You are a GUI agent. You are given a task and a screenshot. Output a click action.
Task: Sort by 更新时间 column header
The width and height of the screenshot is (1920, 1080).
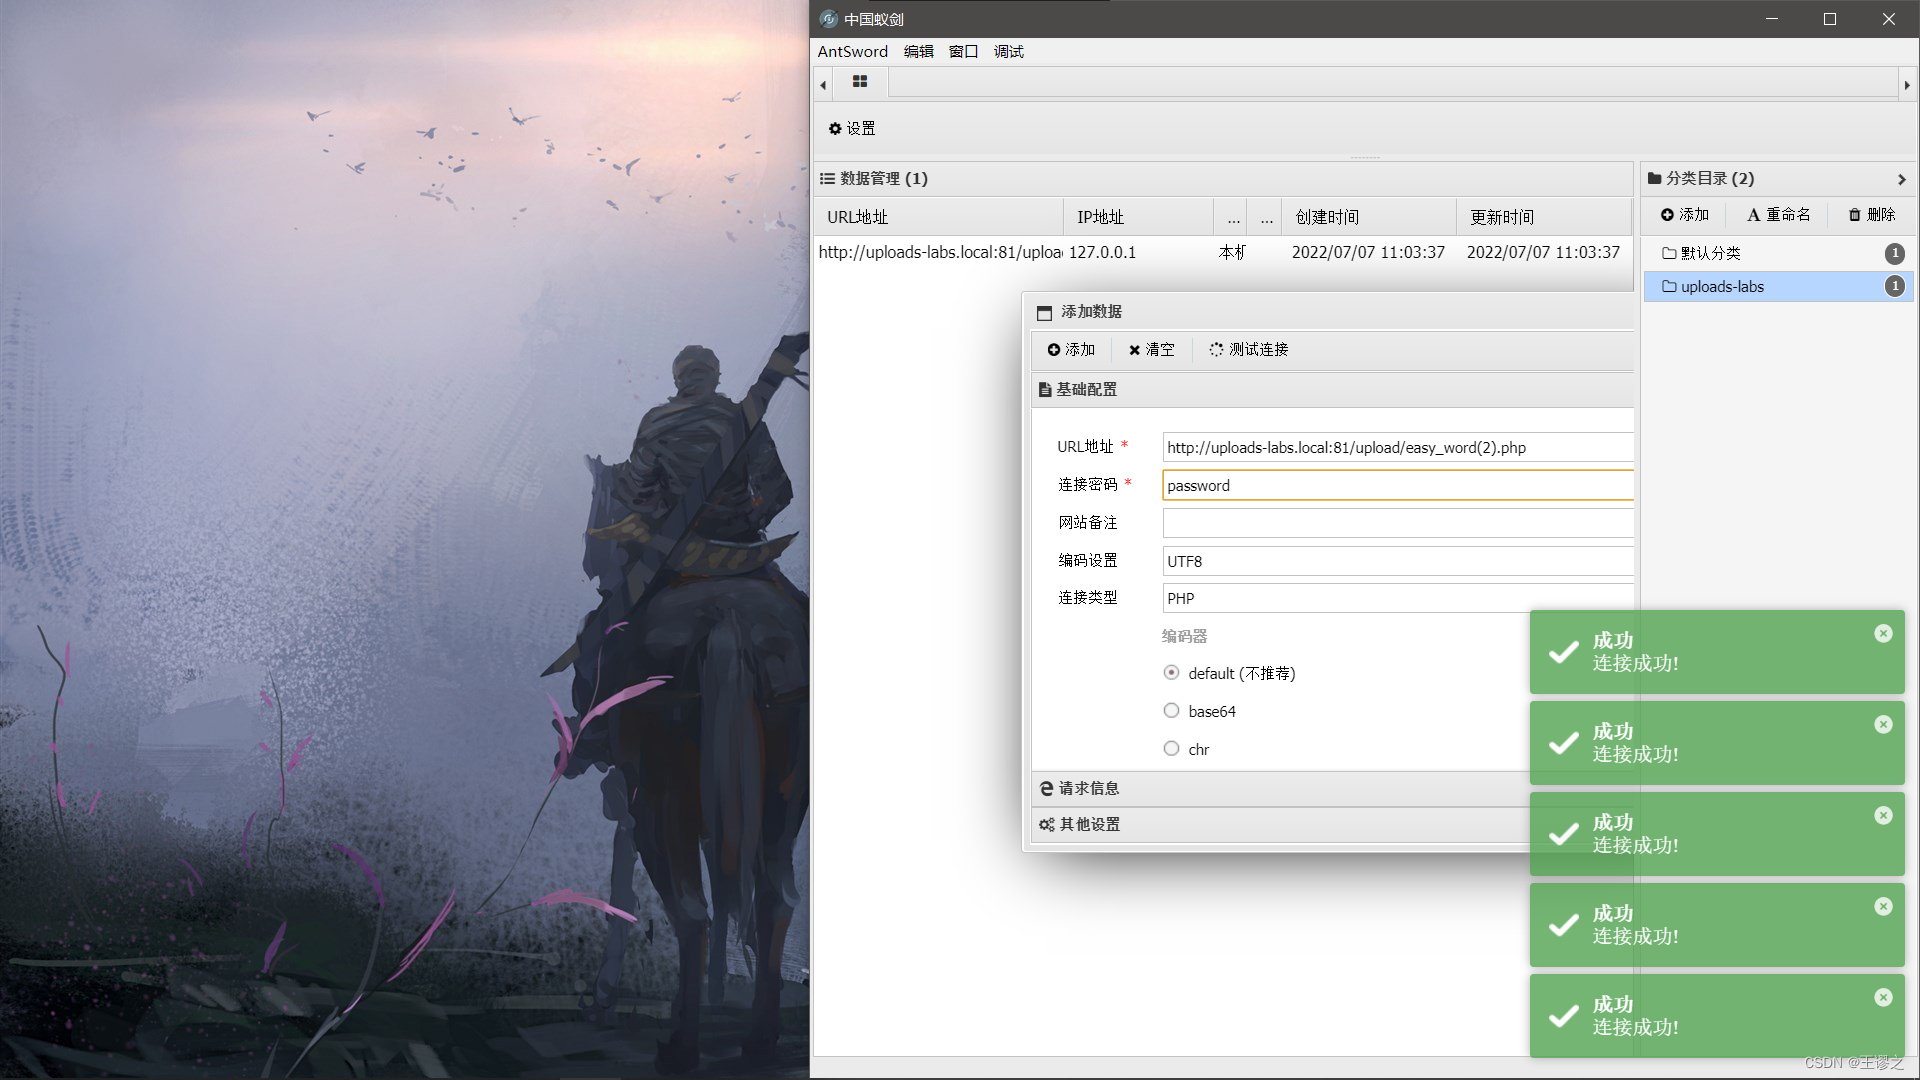(x=1544, y=217)
